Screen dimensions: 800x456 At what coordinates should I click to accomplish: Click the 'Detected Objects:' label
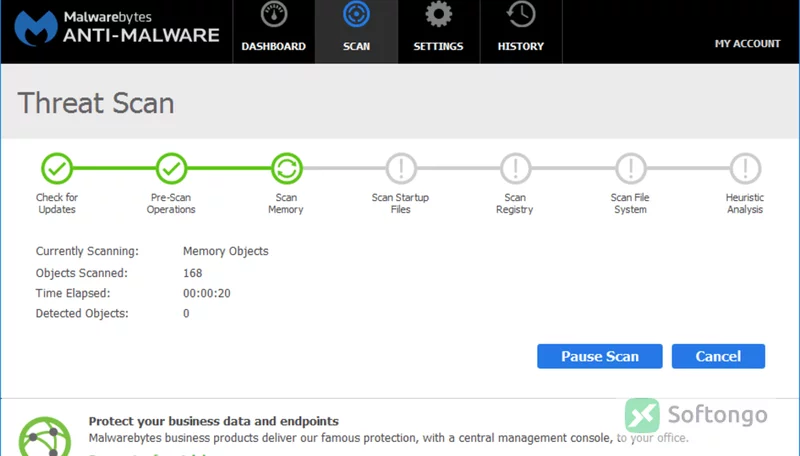point(82,314)
